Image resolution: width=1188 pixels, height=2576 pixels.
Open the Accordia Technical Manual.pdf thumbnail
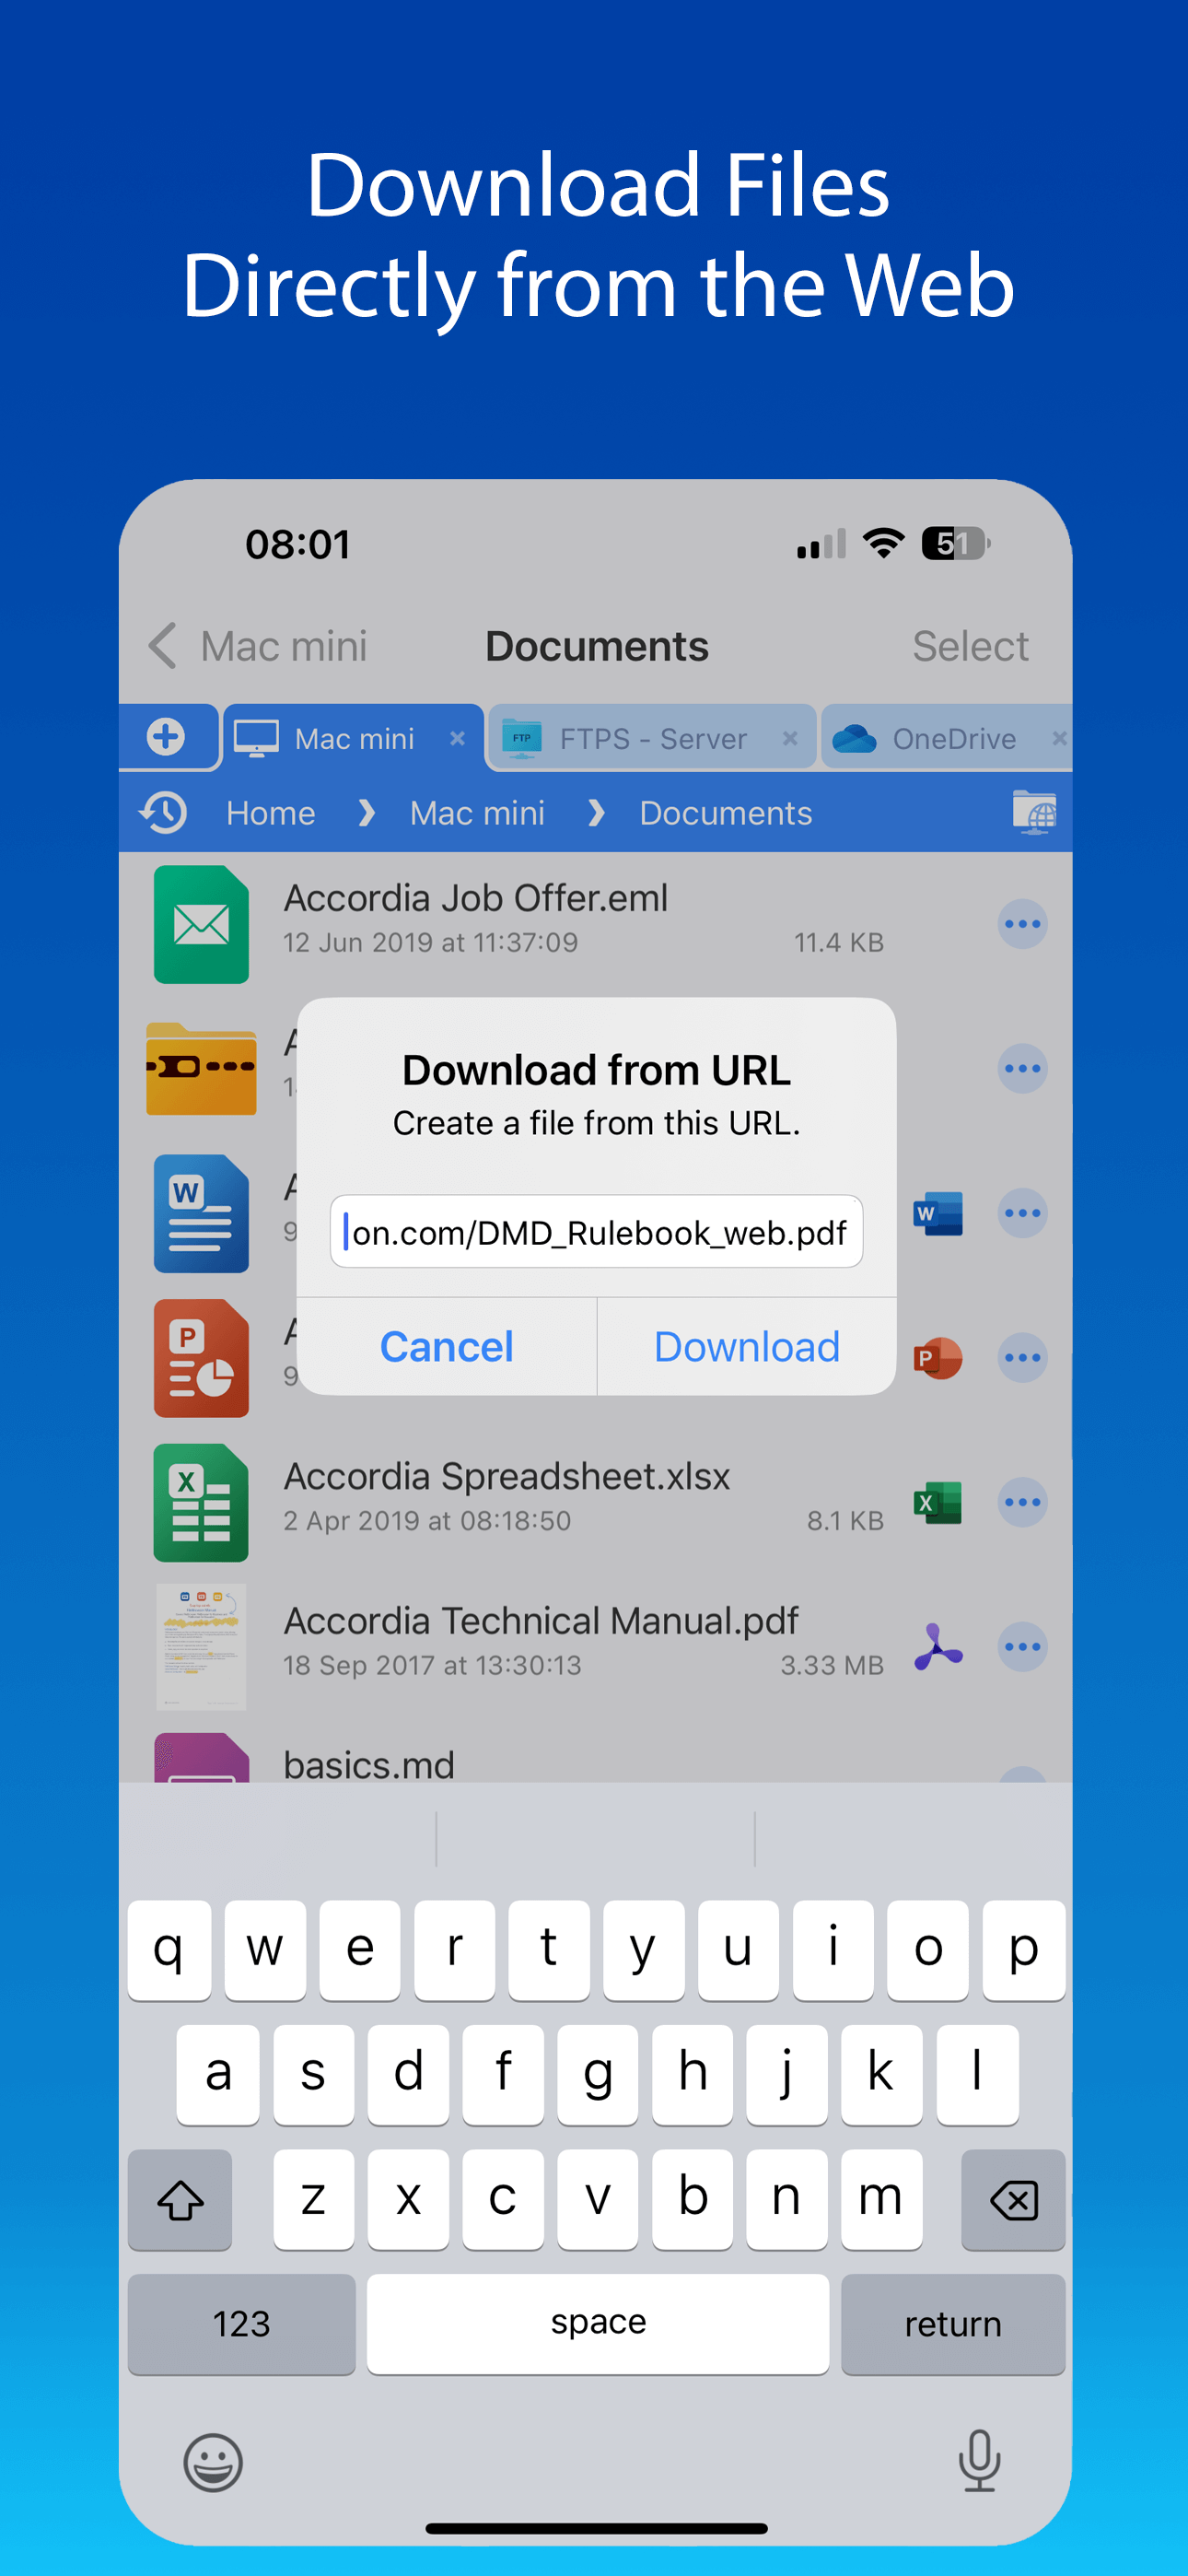tap(201, 1647)
